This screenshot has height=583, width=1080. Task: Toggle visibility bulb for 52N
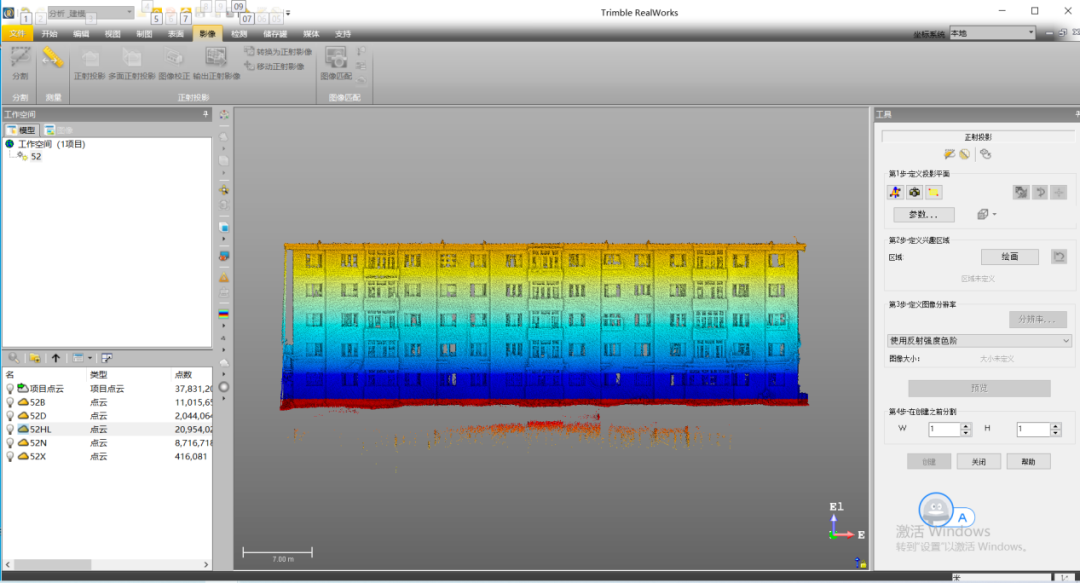(10, 443)
